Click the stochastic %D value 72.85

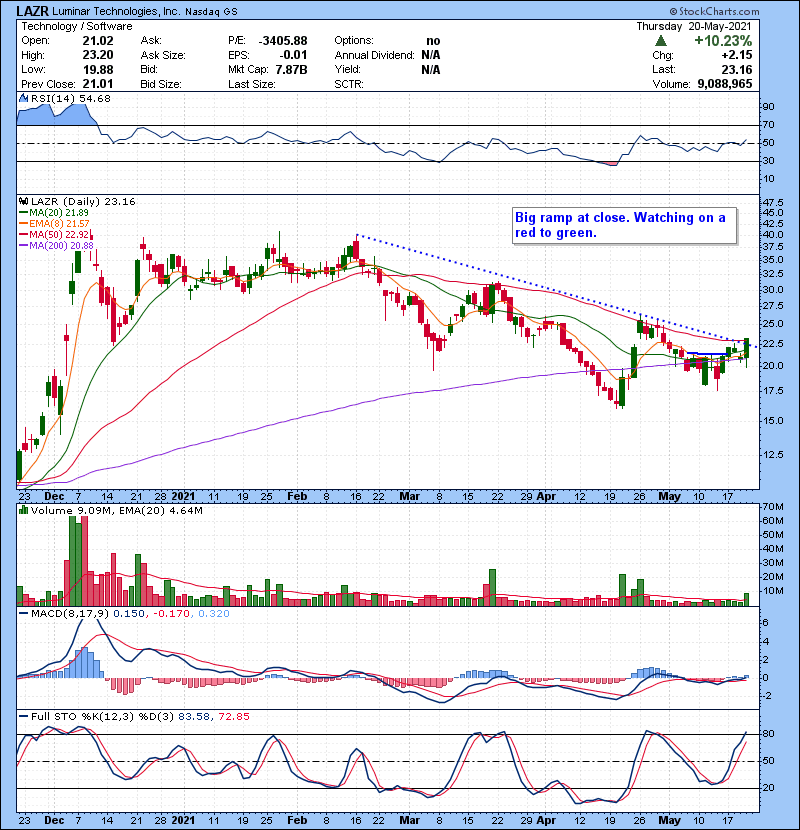(x=233, y=717)
